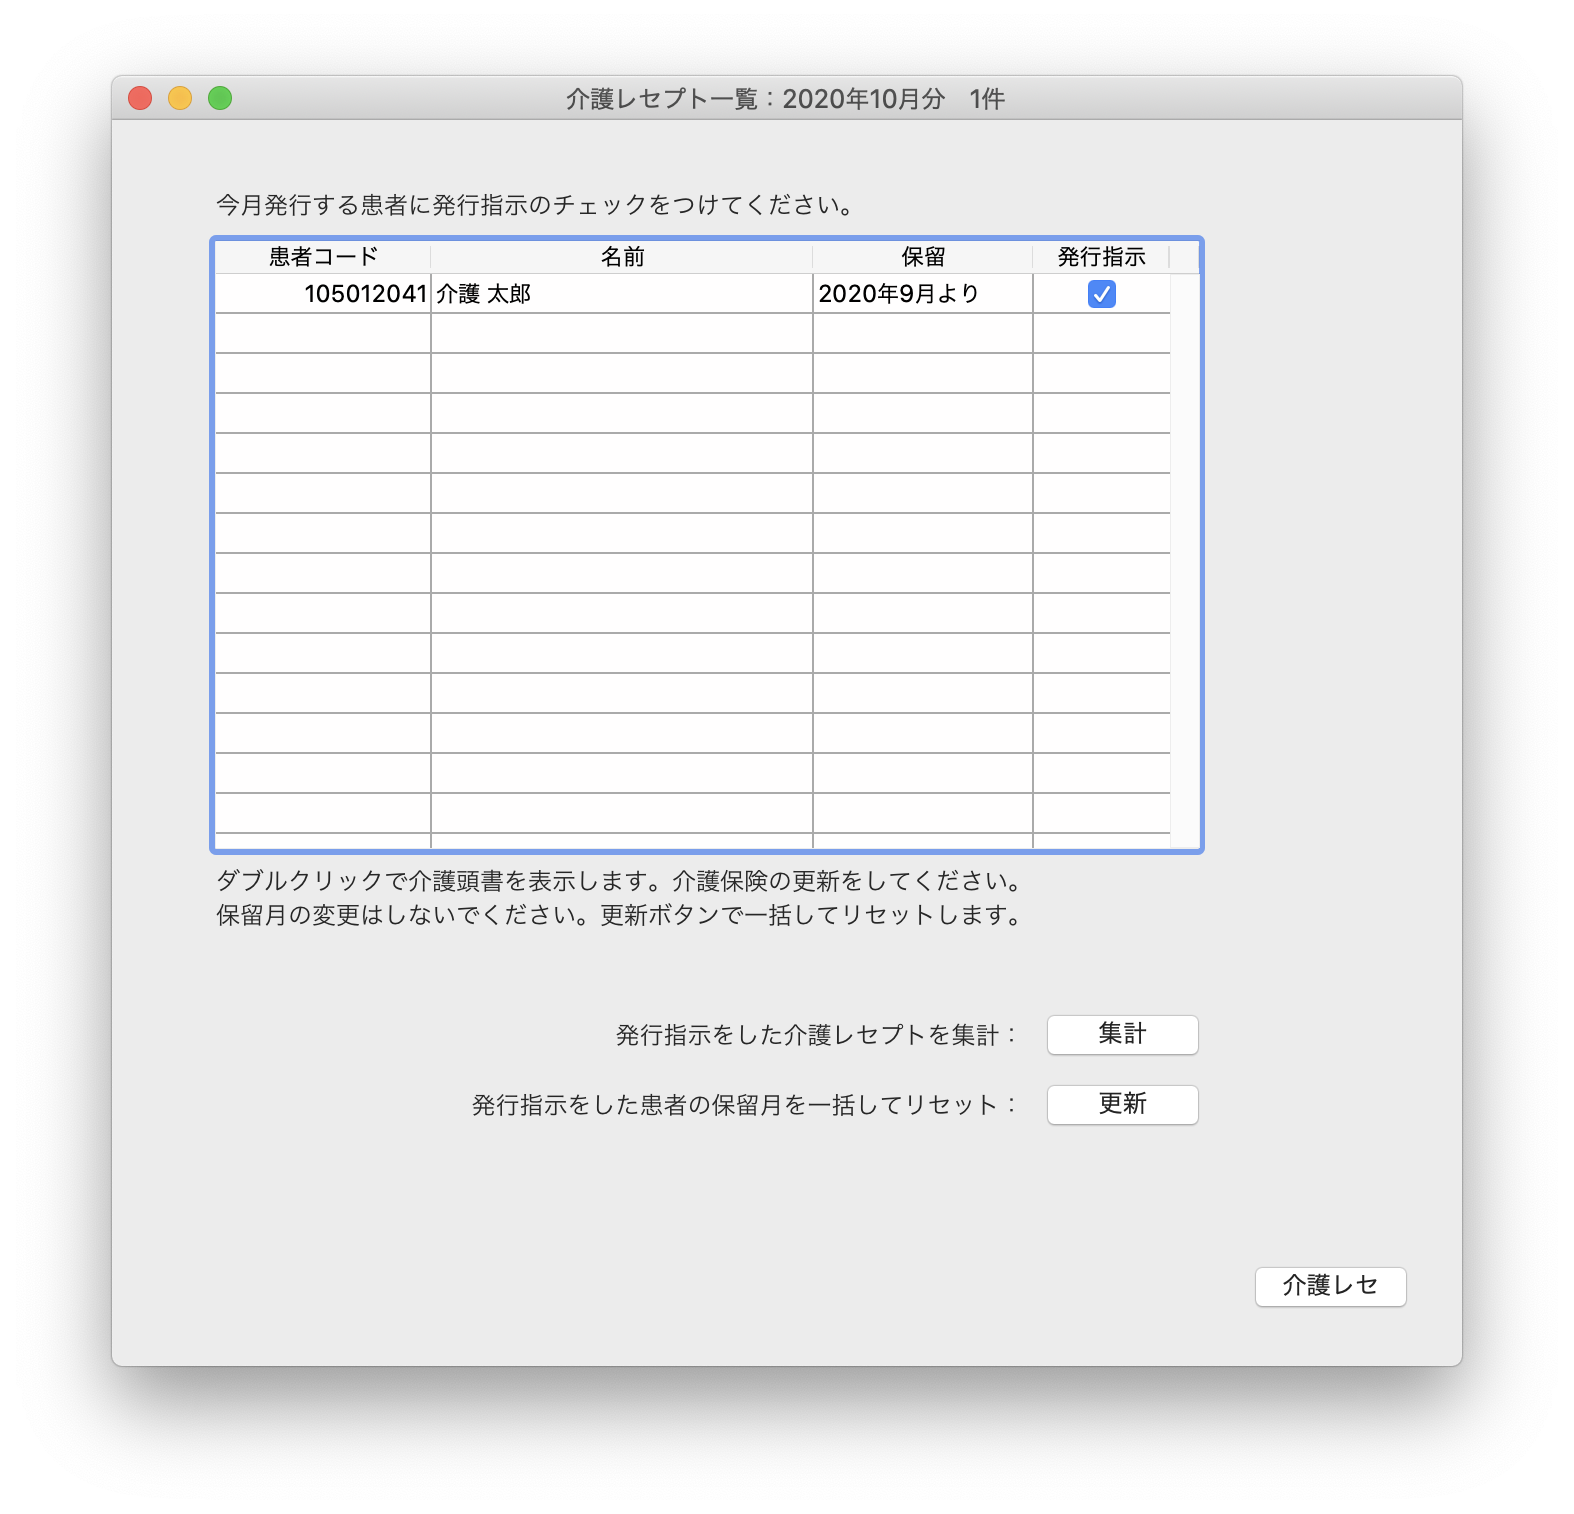This screenshot has height=1514, width=1574.
Task: Click the 名前 column header
Action: click(621, 257)
